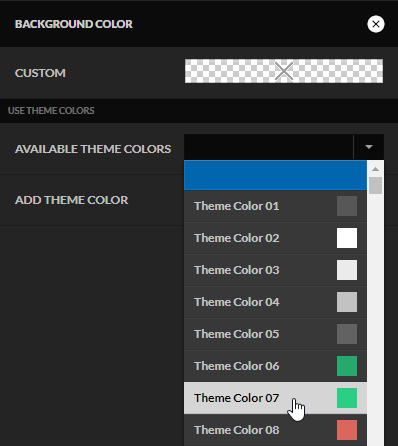Select the Theme Color 07 option
The width and height of the screenshot is (398, 446).
pyautogui.click(x=275, y=398)
